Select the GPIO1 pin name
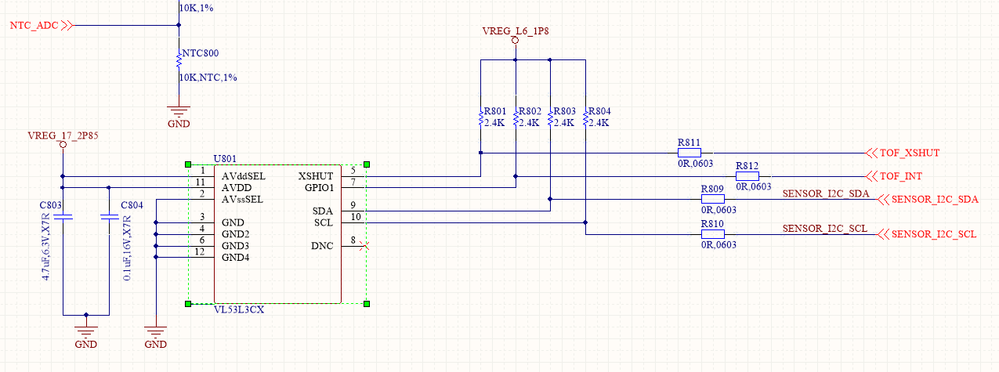This screenshot has width=999, height=372. pos(317,188)
